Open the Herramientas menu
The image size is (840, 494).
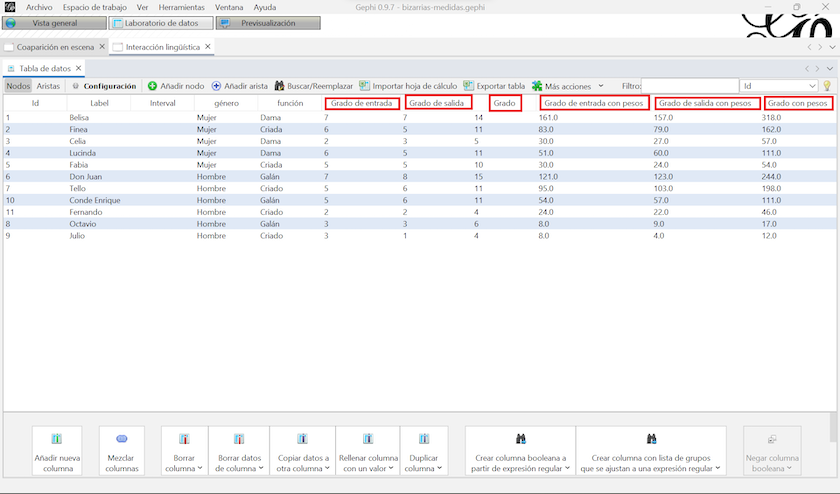(181, 7)
